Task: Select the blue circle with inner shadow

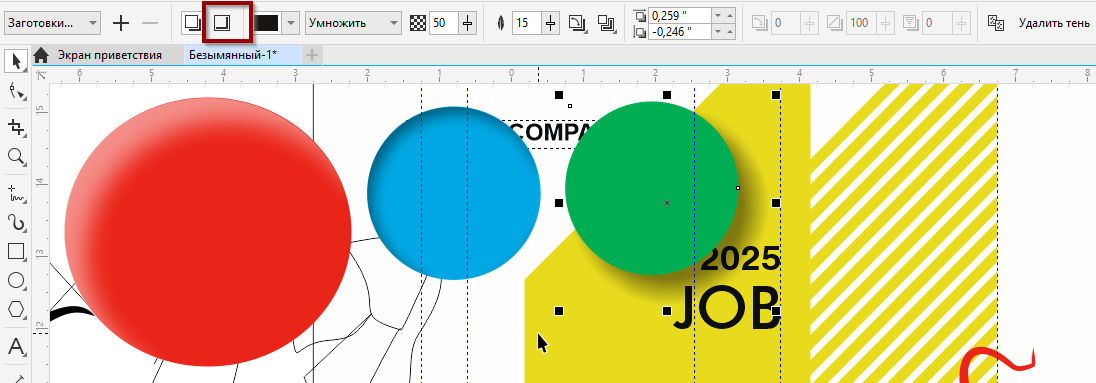Action: pos(454,193)
